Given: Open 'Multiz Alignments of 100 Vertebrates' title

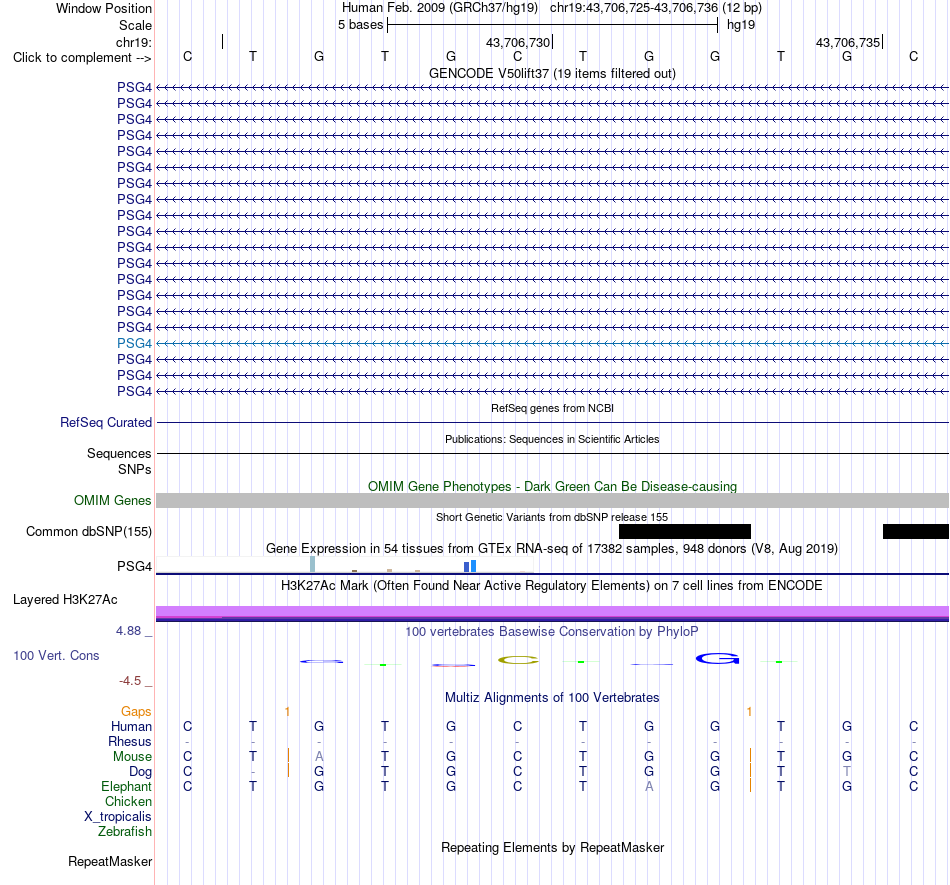Looking at the screenshot, I should click(x=552, y=697).
